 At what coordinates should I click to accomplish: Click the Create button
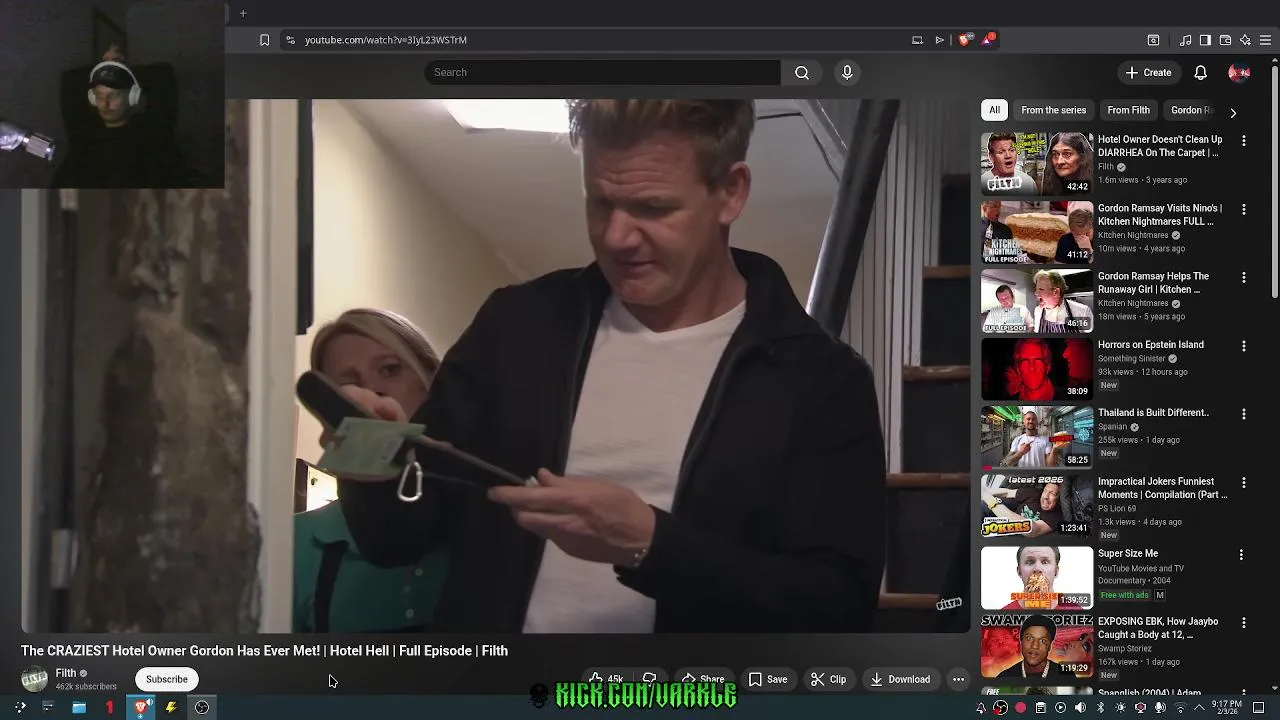(x=1148, y=72)
